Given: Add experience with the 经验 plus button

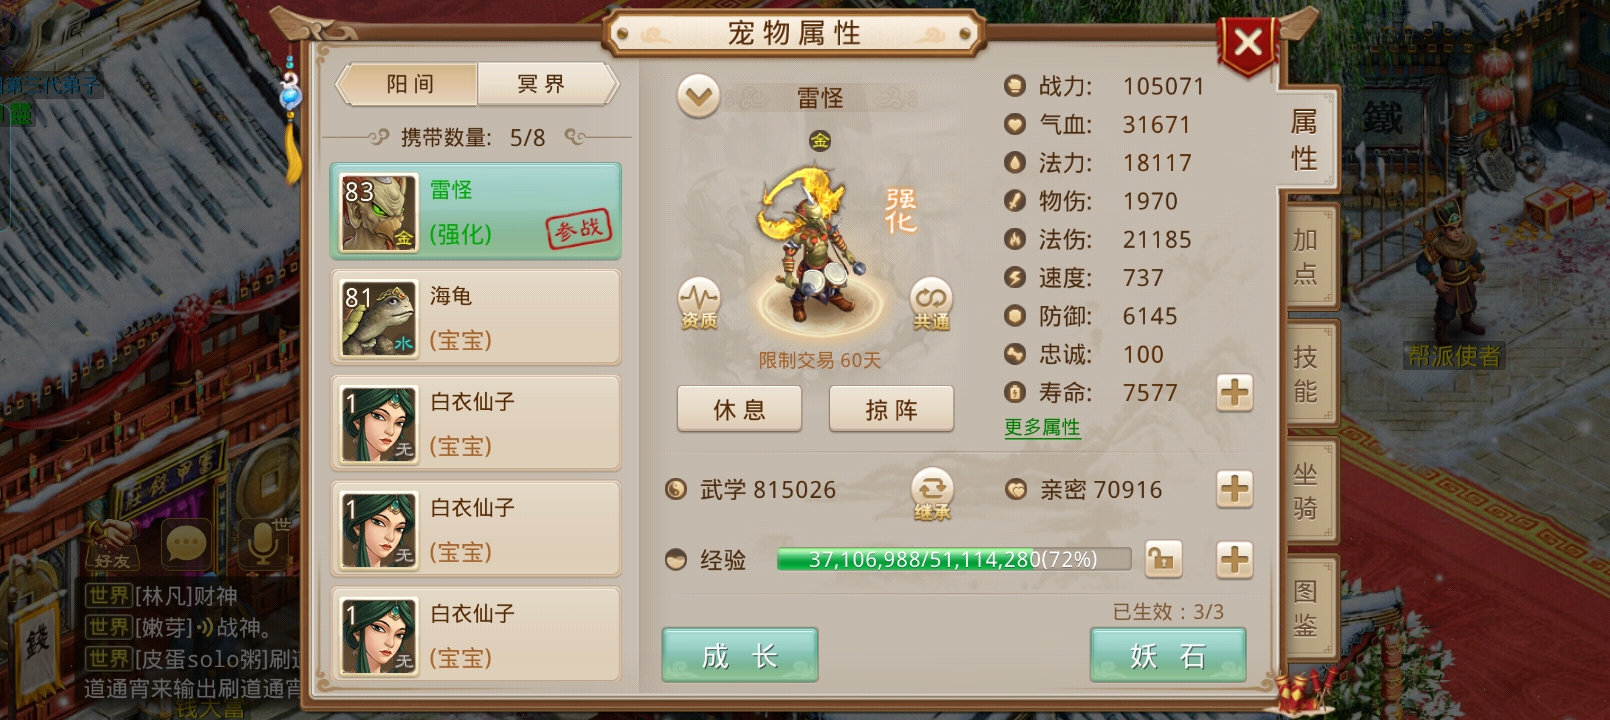Looking at the screenshot, I should click(1235, 559).
